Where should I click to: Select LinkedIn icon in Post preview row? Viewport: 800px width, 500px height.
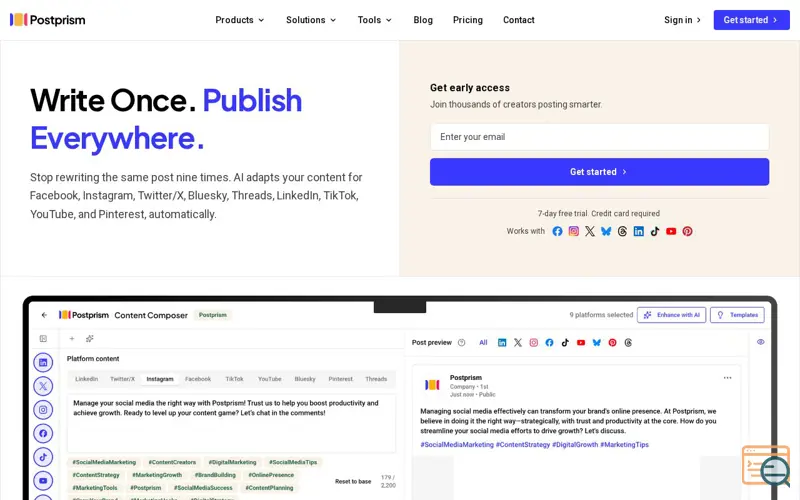[x=502, y=343]
